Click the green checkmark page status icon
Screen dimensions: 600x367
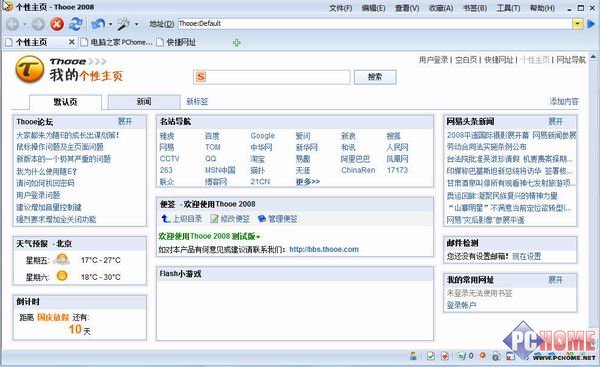tap(430, 356)
